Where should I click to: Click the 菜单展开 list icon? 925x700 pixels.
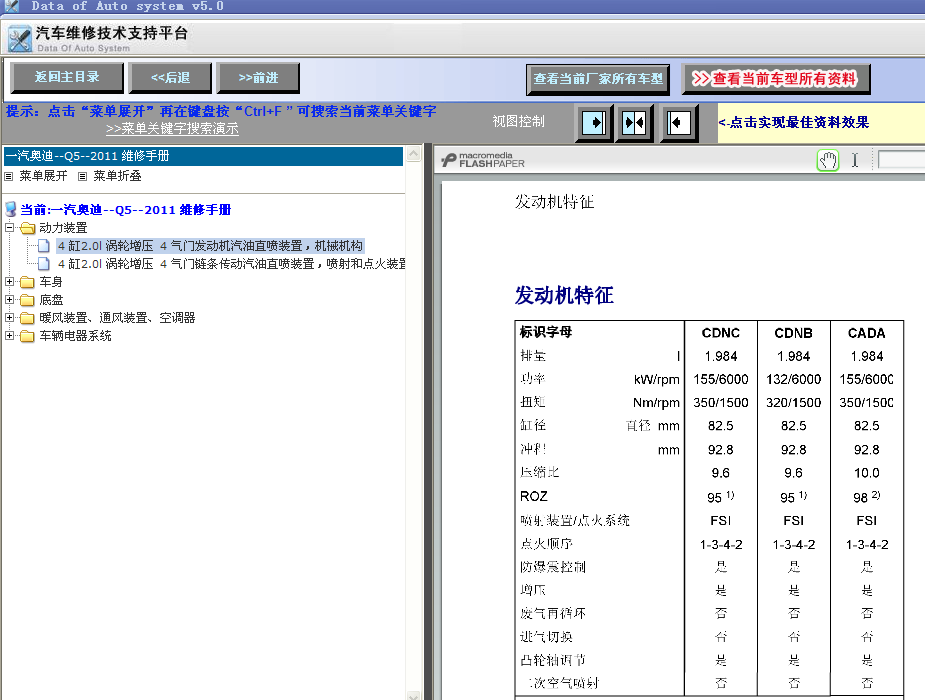[x=9, y=176]
